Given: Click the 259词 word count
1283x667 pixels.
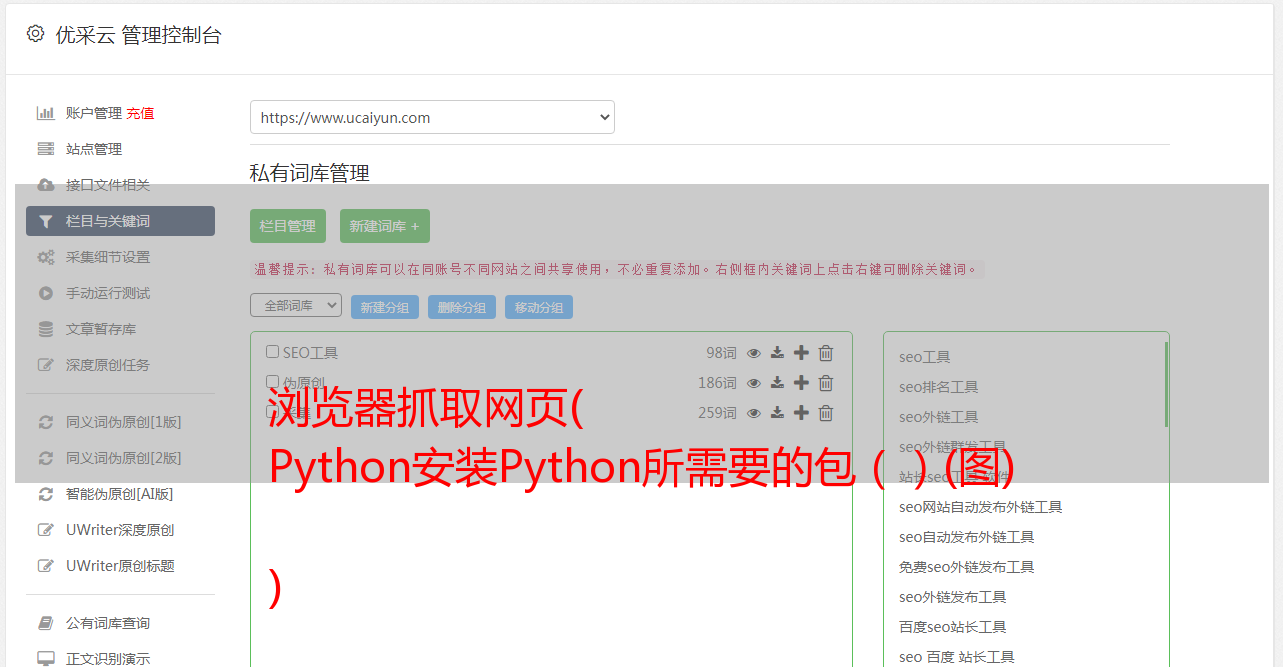Looking at the screenshot, I should 717,413.
